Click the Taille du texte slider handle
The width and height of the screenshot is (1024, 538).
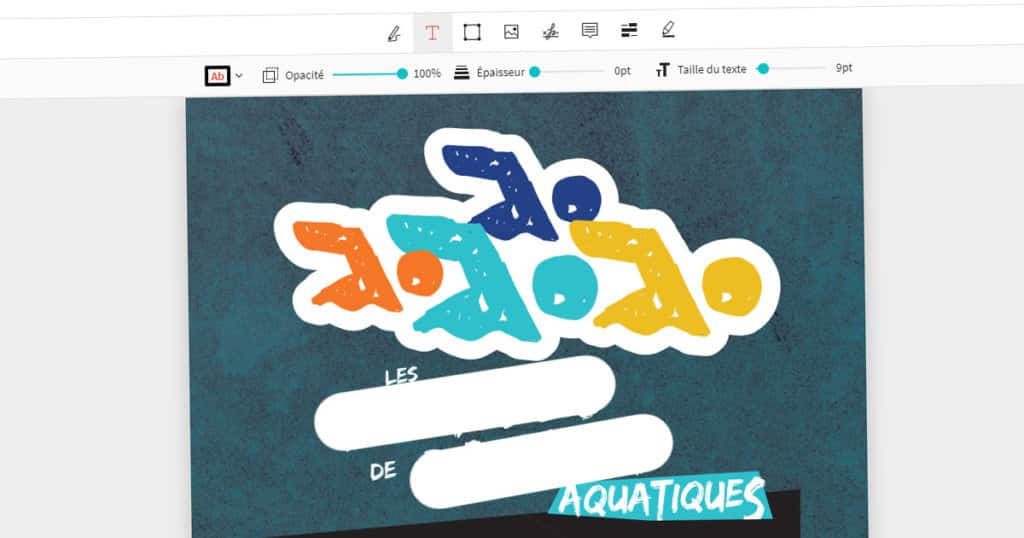tap(763, 69)
